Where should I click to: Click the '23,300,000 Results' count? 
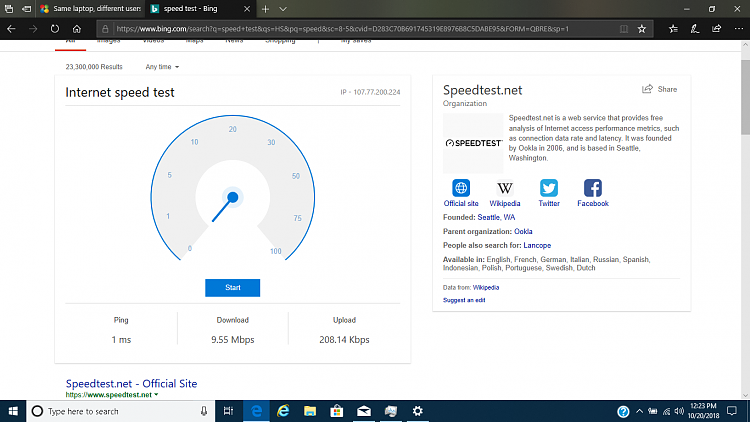tap(94, 67)
